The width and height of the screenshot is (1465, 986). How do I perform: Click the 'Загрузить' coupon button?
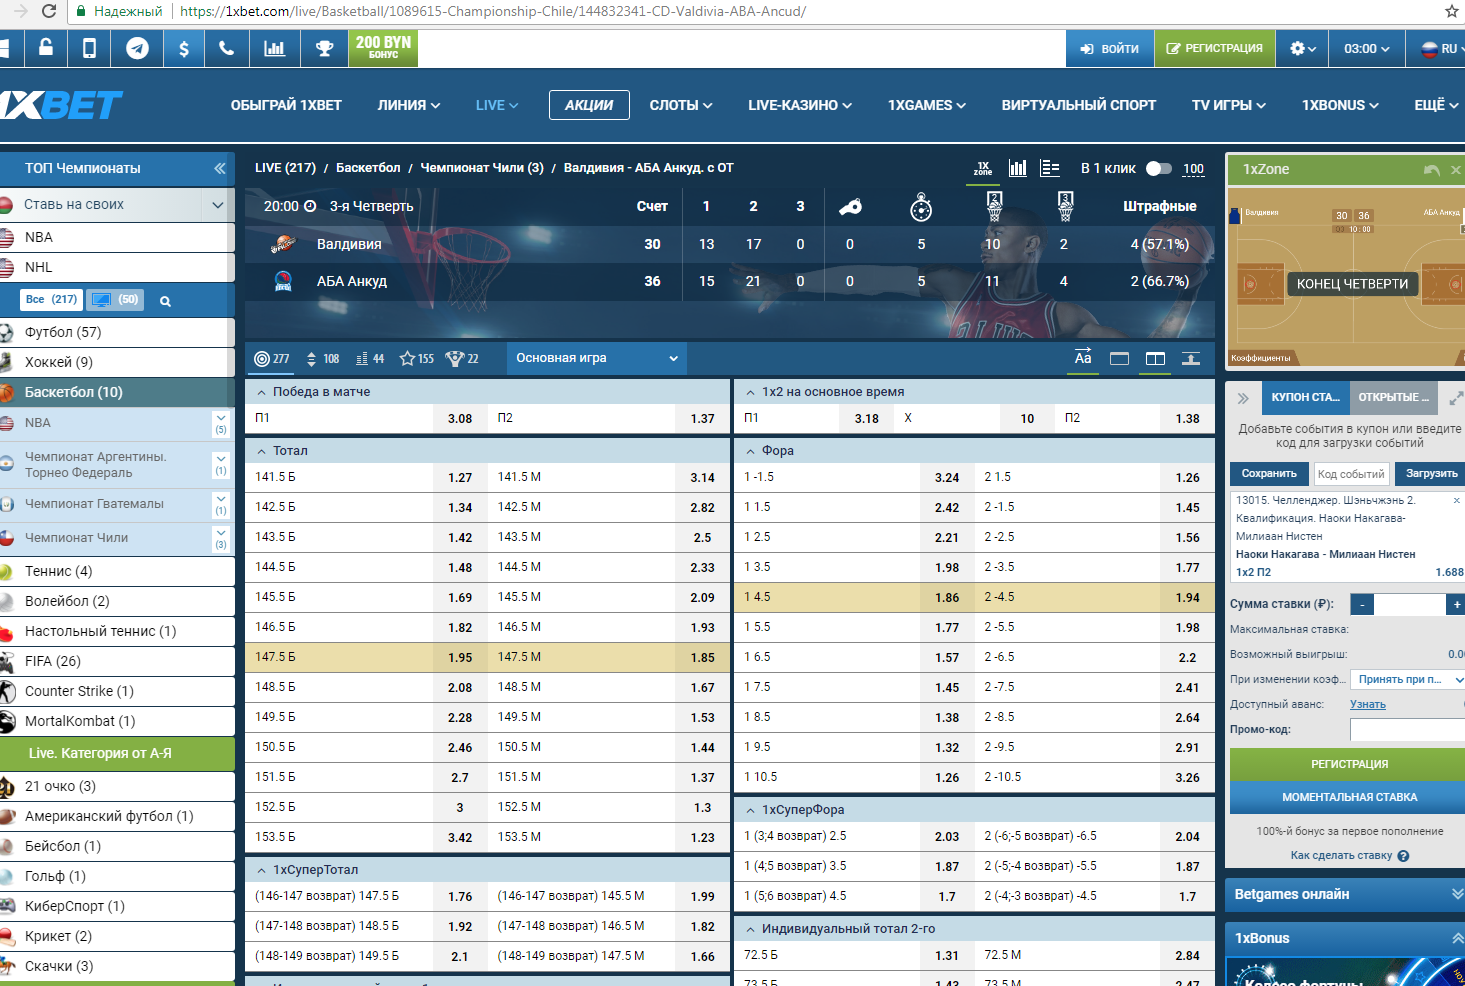tap(1430, 474)
